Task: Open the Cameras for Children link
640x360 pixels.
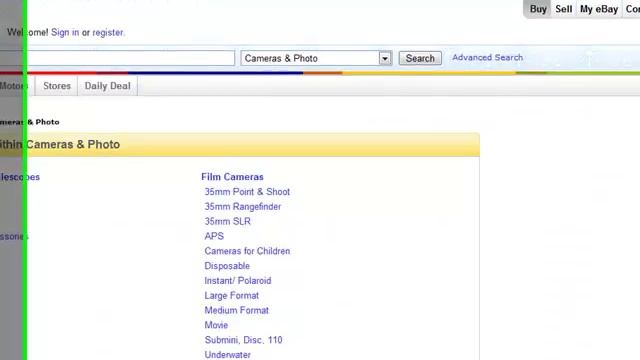Action: 247,251
